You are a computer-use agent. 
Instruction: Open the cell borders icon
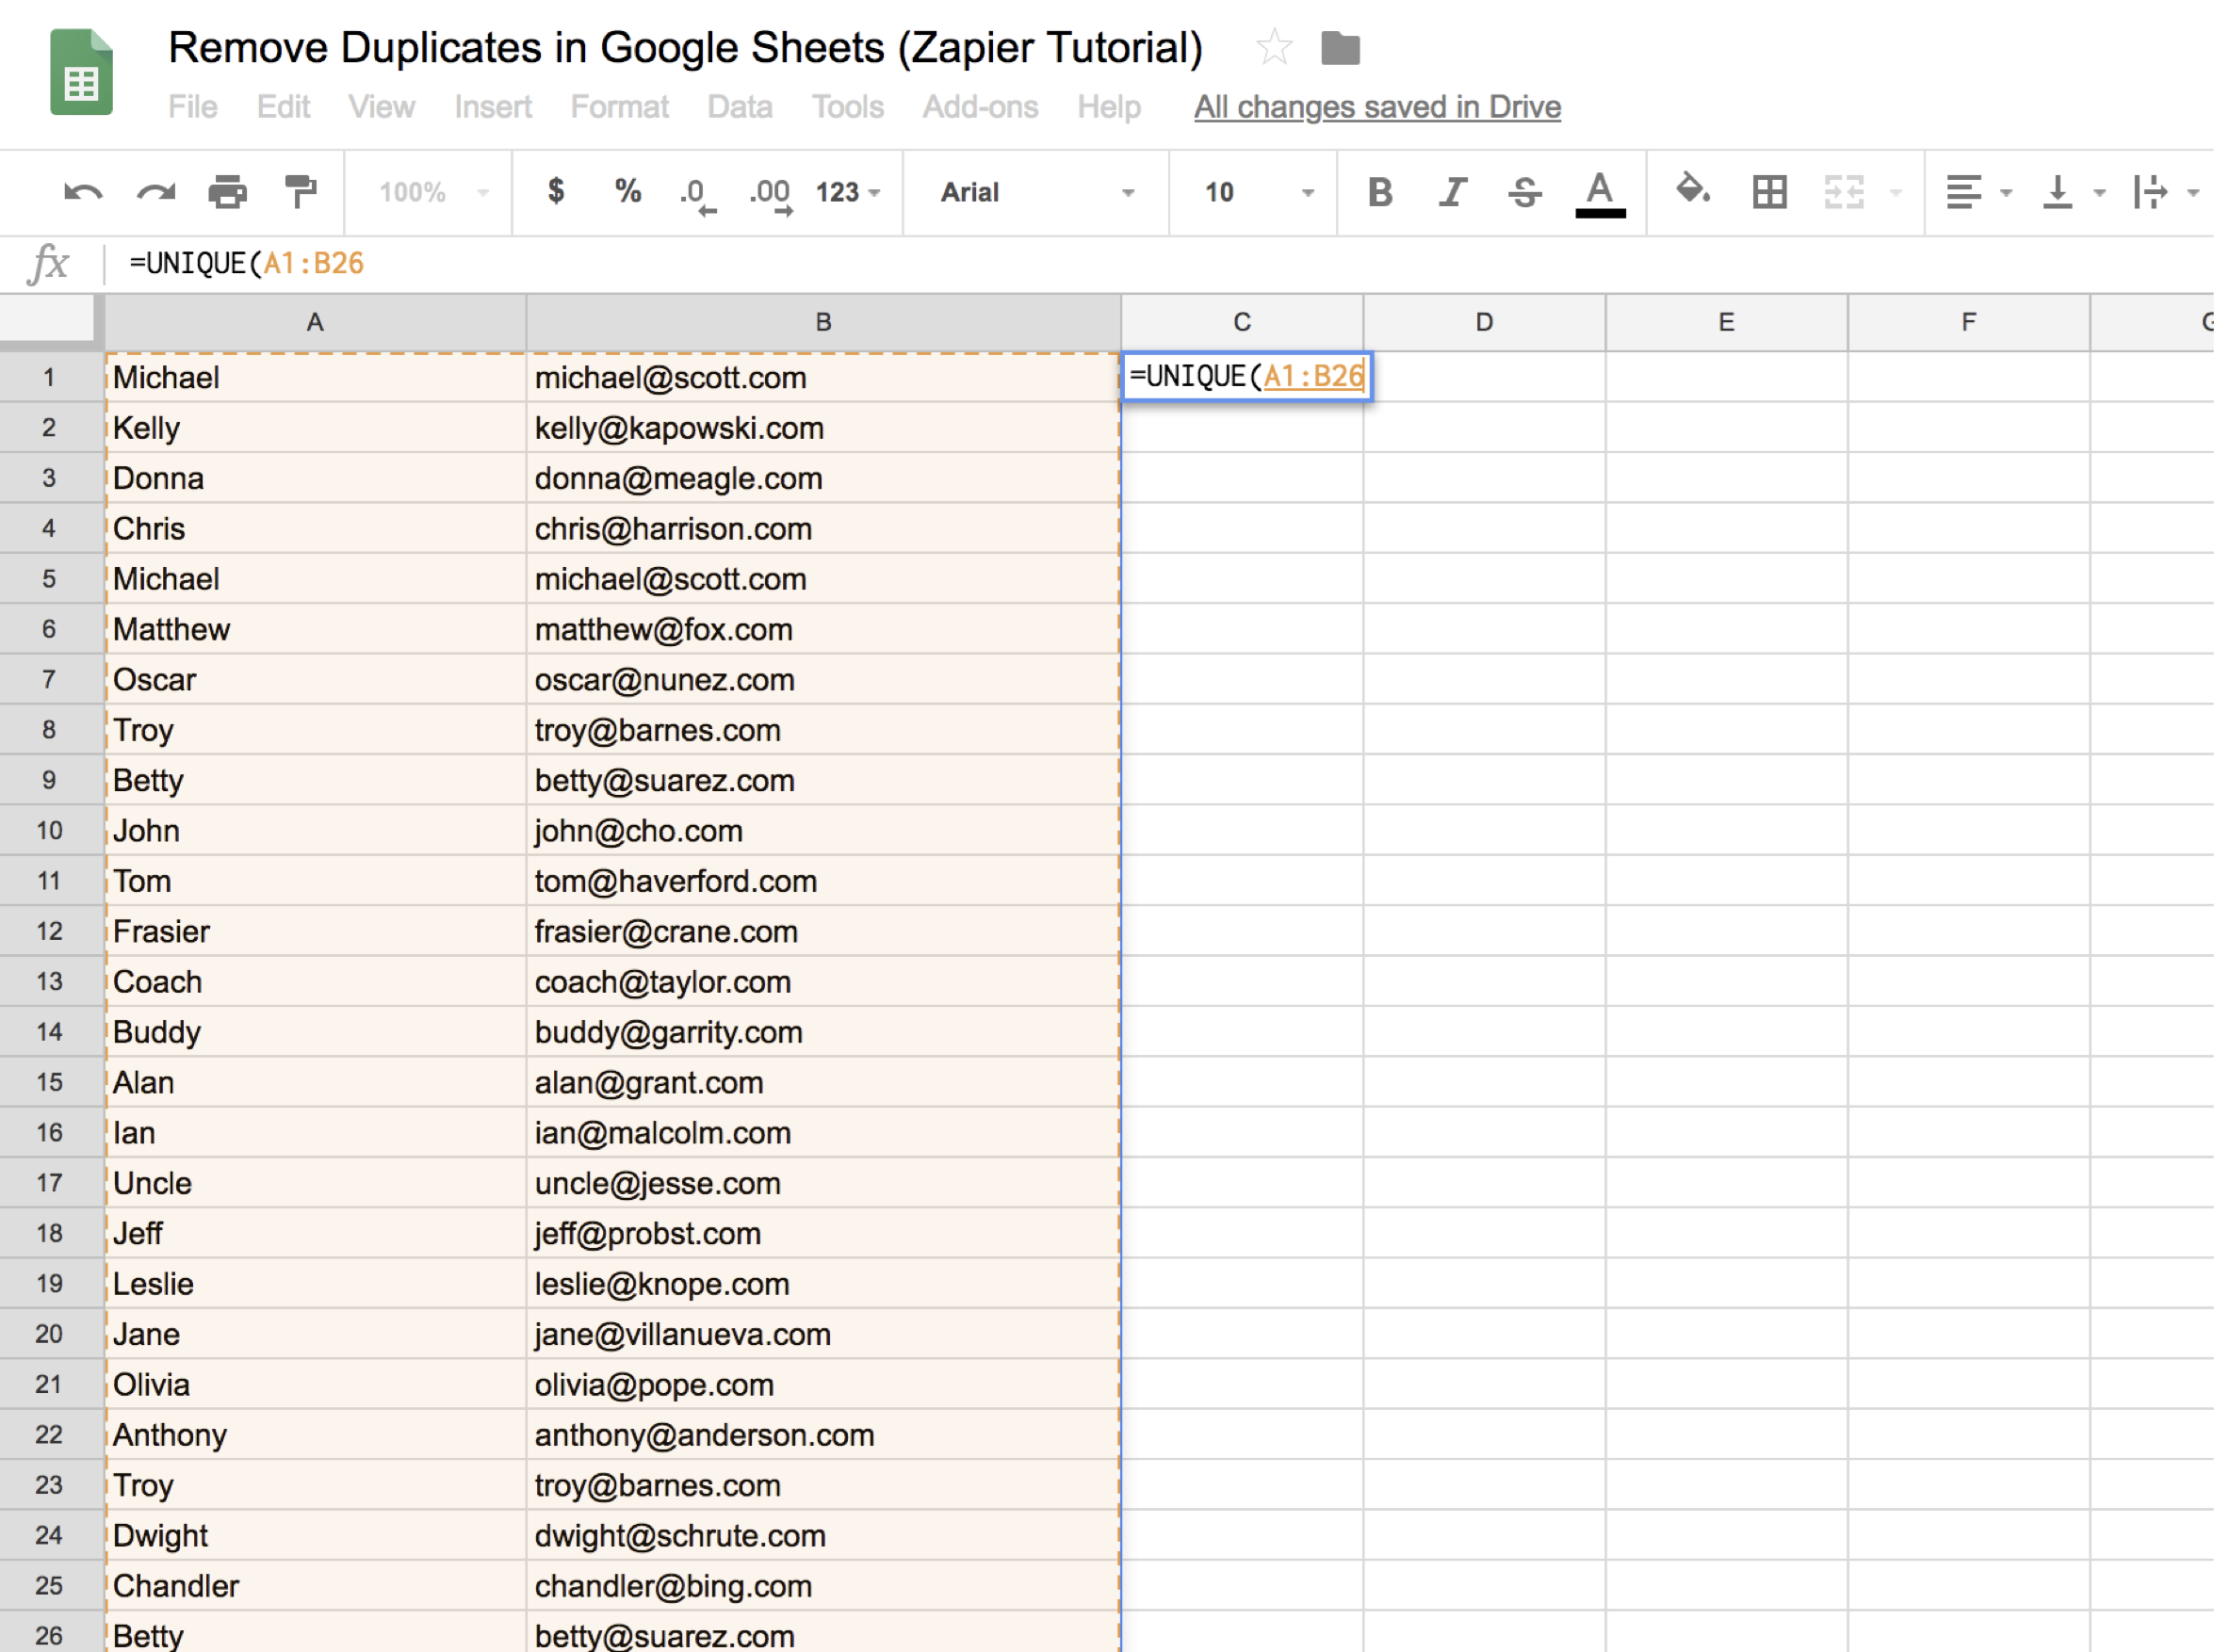(x=1769, y=191)
